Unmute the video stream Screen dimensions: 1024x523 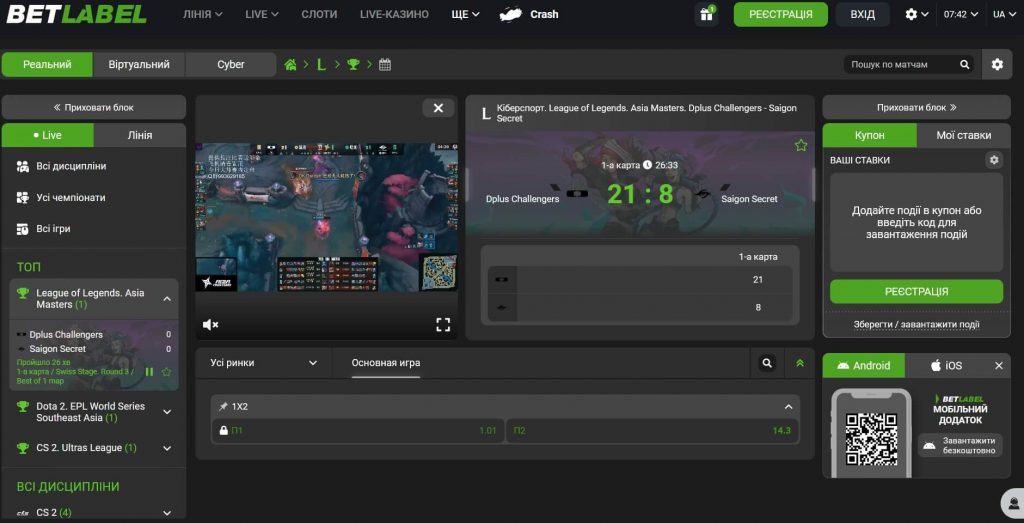(x=210, y=325)
